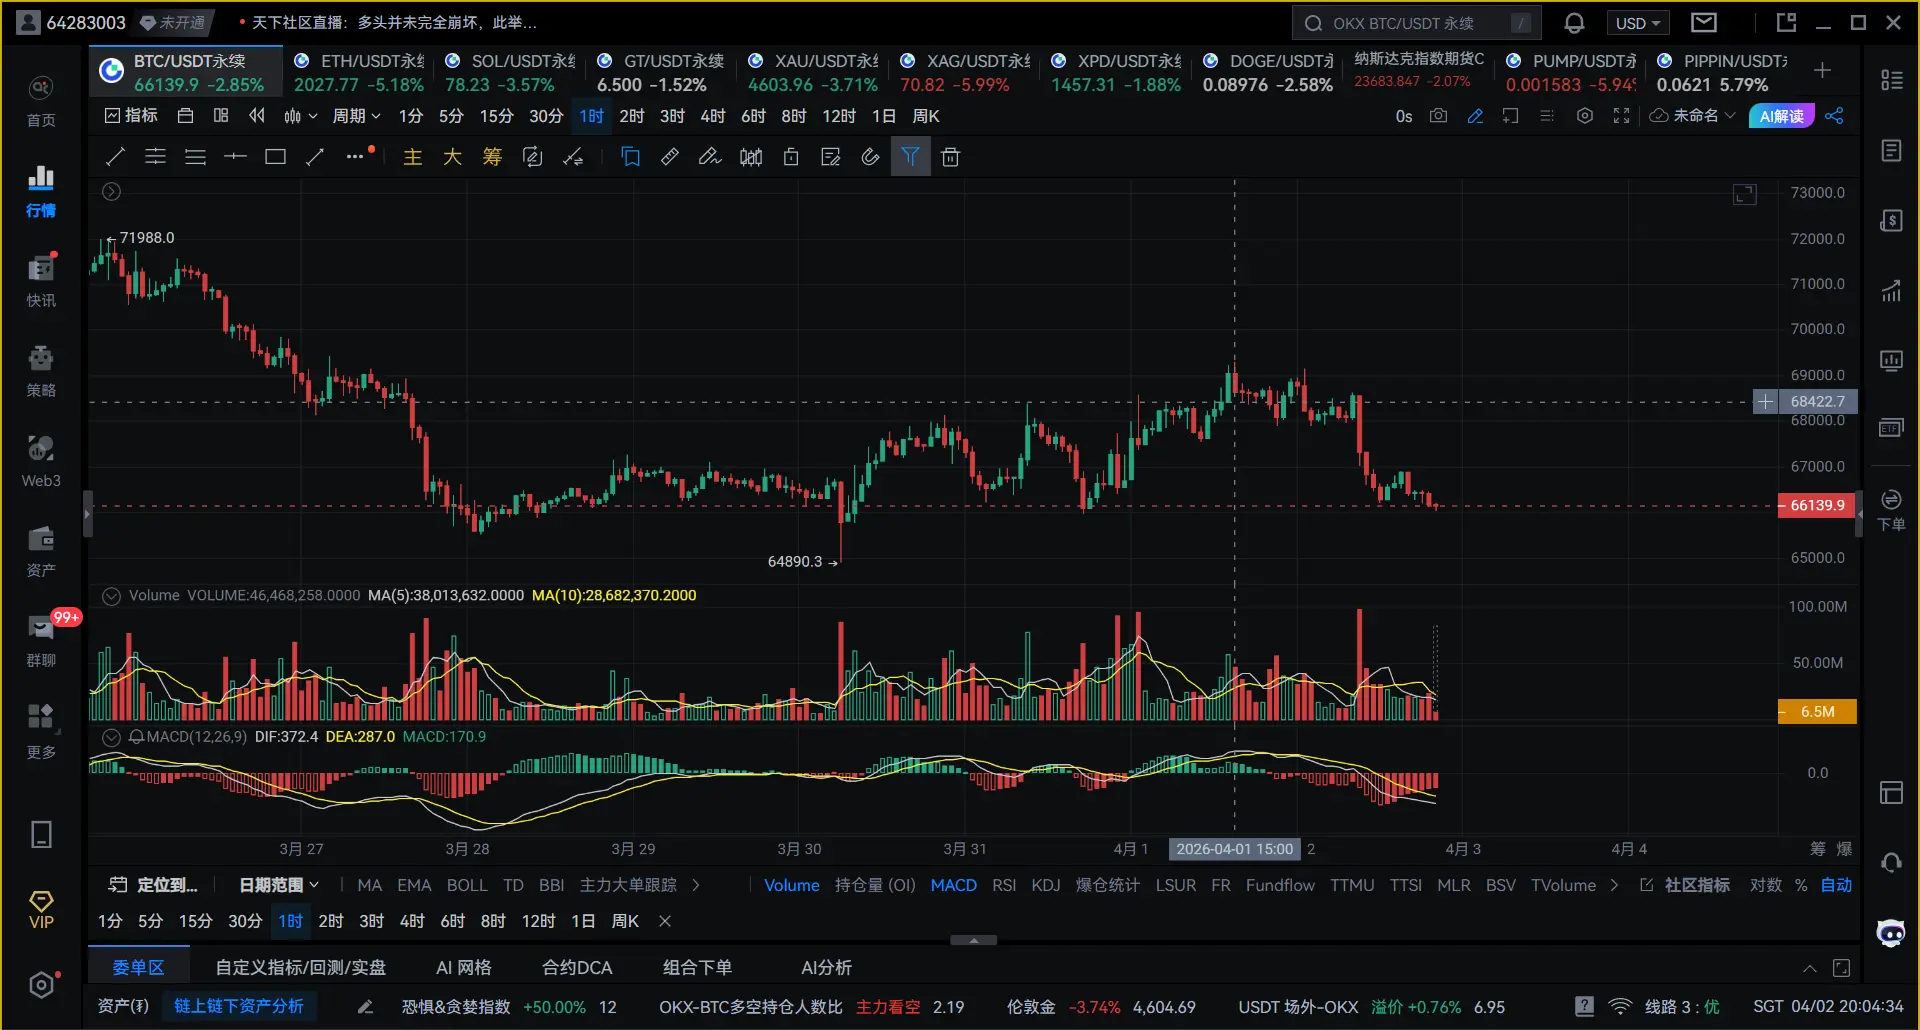Screen dimensions: 1920x1030
Task: Collapse the Volume panel chevron
Action: coord(111,596)
